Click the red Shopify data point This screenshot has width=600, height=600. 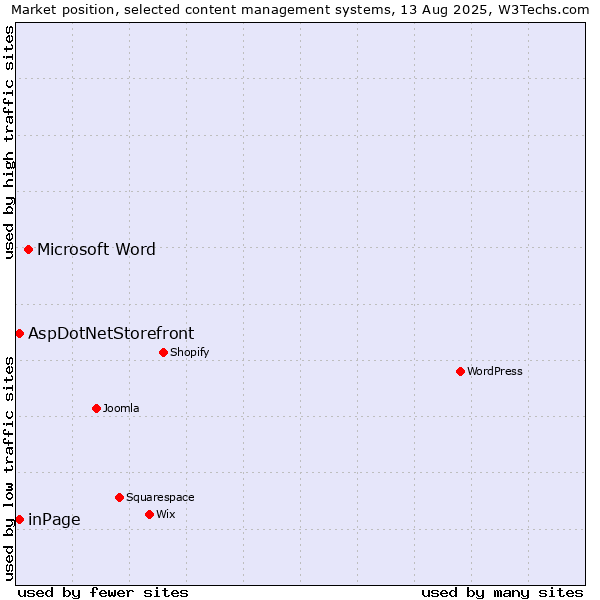click(163, 352)
